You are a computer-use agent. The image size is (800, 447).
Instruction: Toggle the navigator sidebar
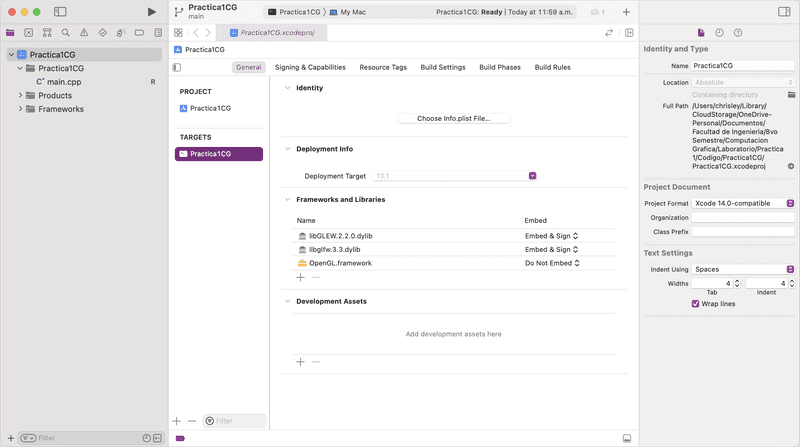[60, 12]
